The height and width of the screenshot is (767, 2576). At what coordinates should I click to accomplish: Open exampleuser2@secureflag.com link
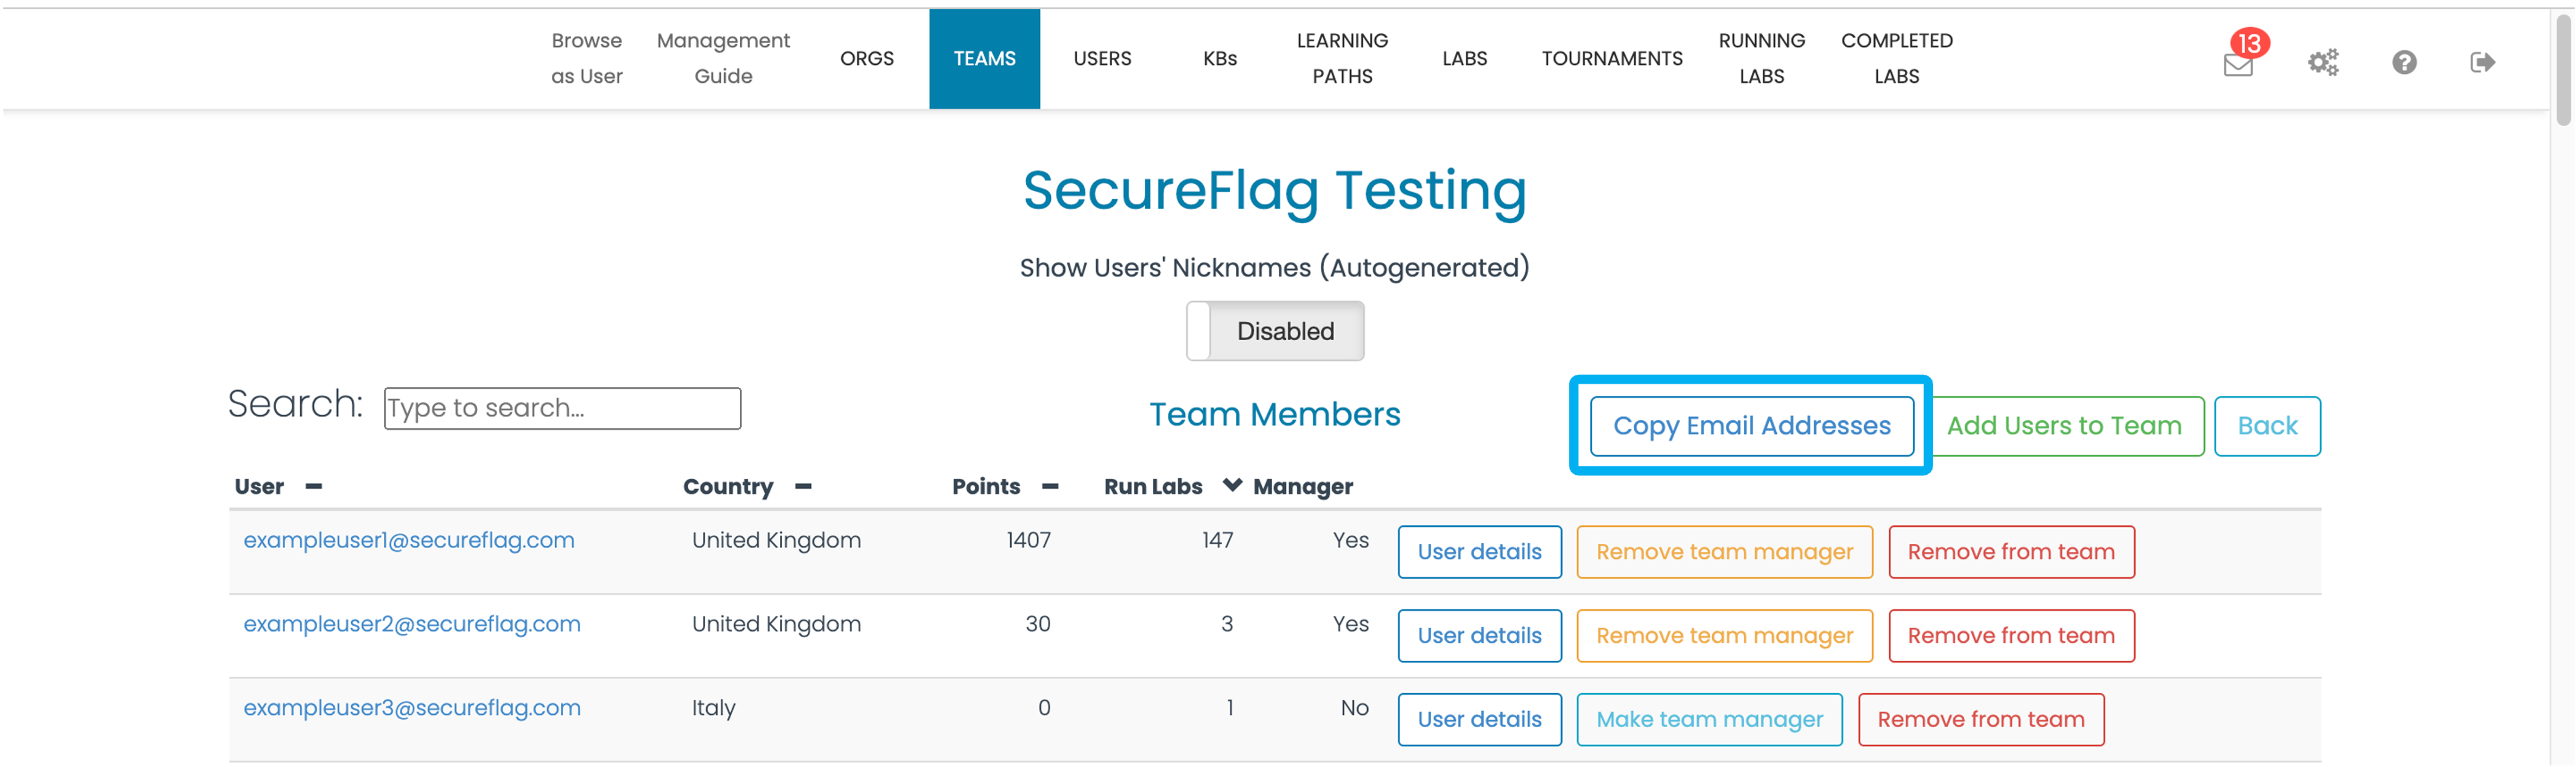(412, 624)
